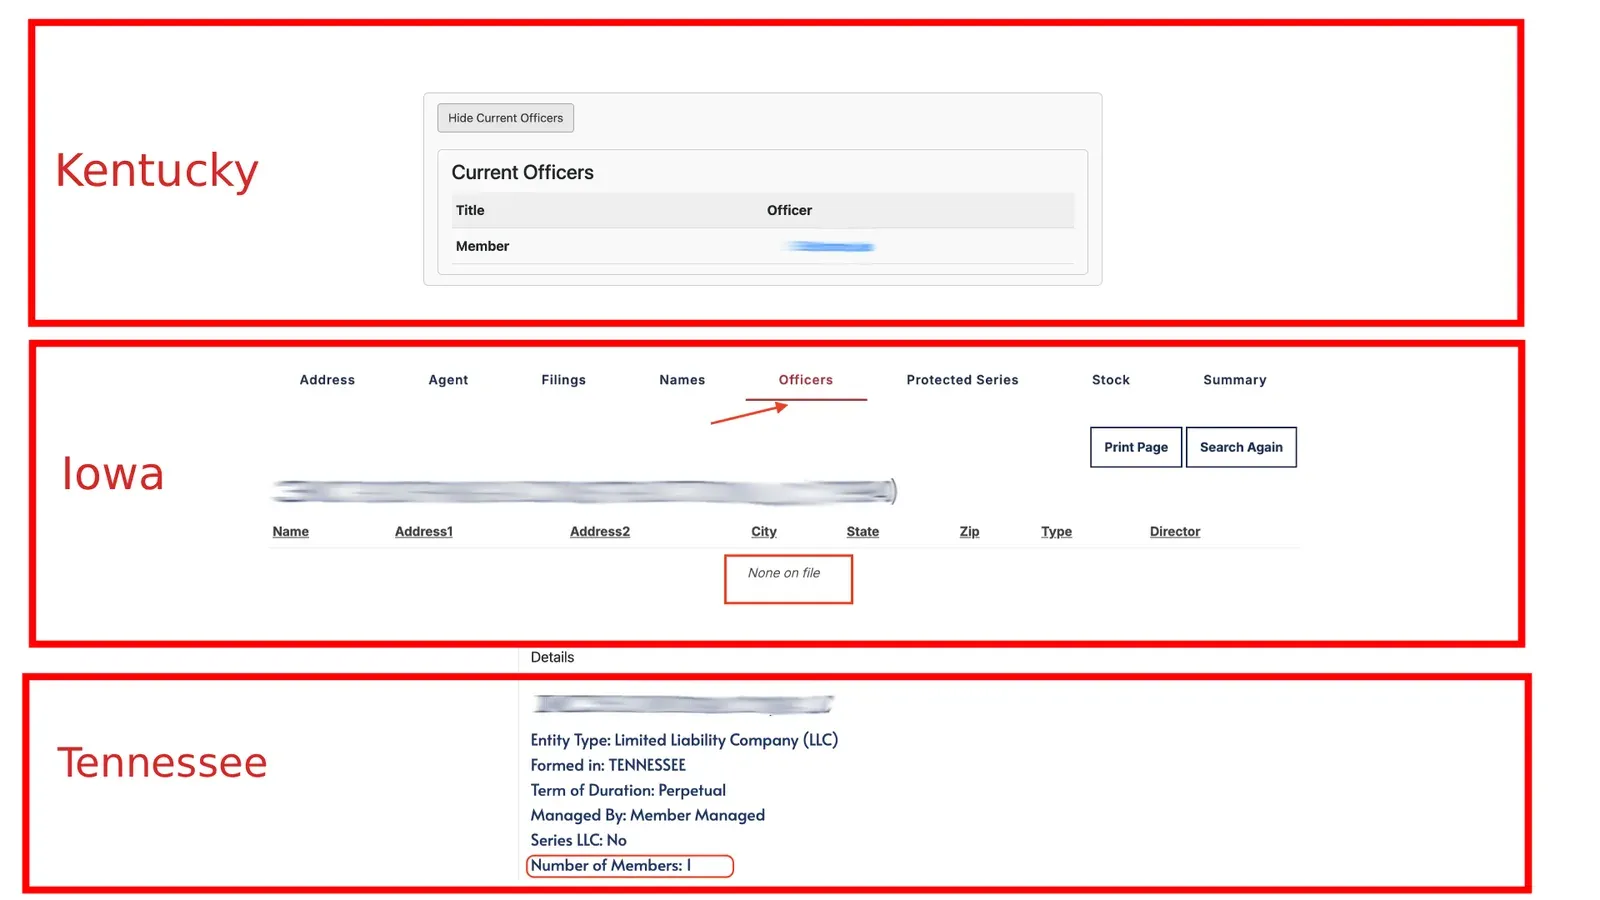The width and height of the screenshot is (1600, 900).
Task: Open the Address tab in Iowa panel
Action: tap(327, 380)
